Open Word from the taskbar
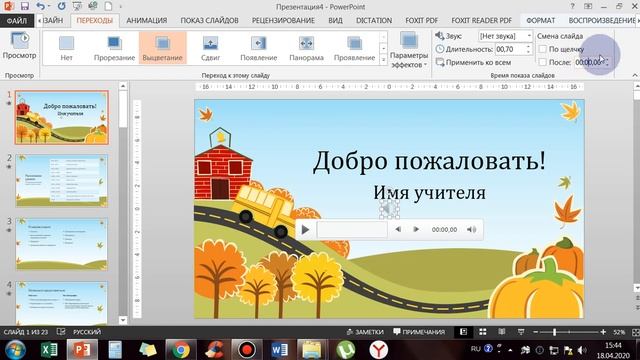 (280, 350)
